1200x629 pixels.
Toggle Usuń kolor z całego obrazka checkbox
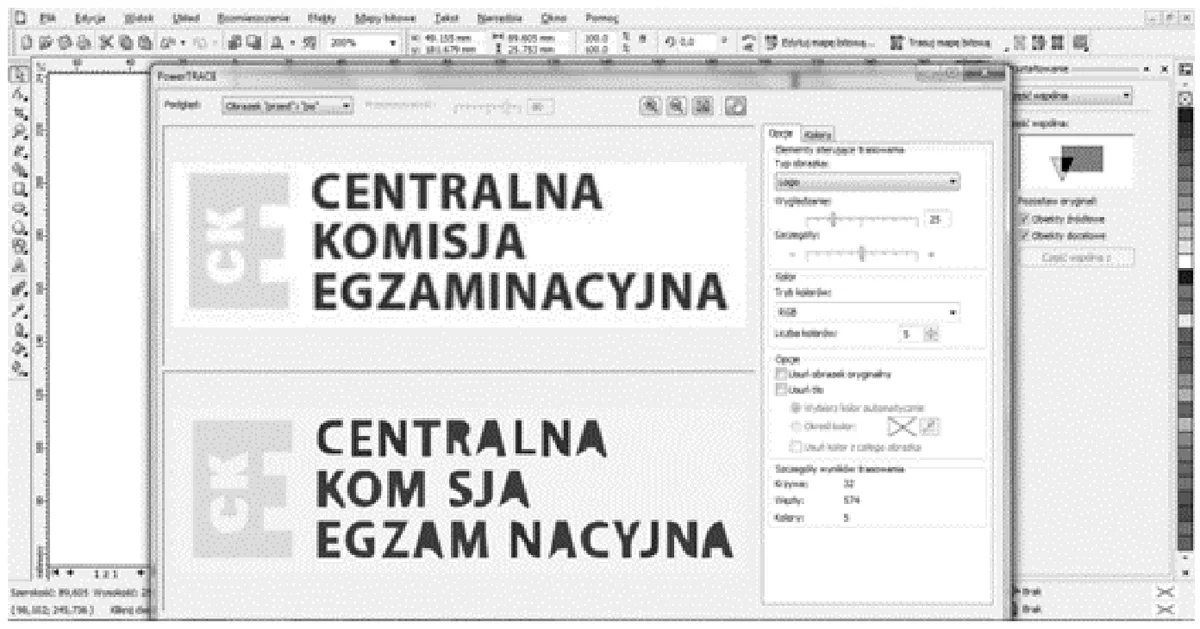coord(796,447)
